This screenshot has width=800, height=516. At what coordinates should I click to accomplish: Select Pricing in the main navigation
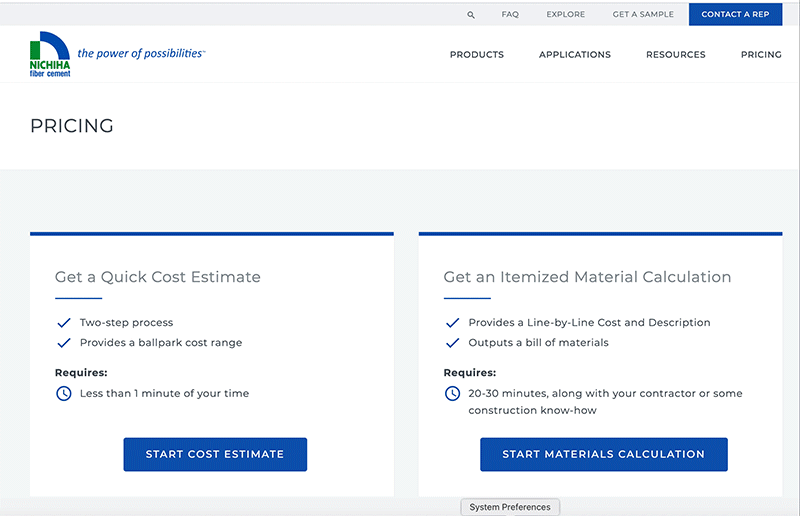click(x=761, y=55)
